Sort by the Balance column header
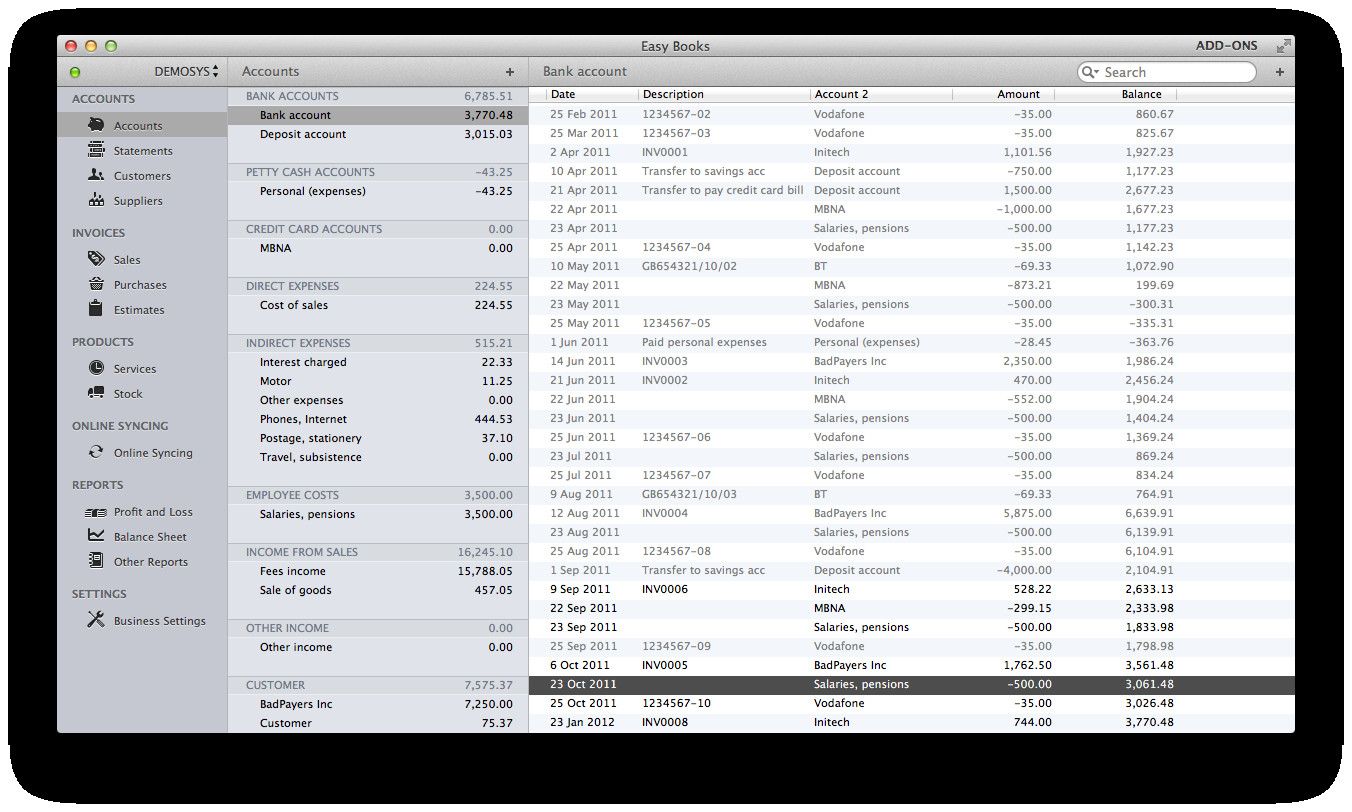Image resolution: width=1352 pixels, height=812 pixels. (1116, 94)
